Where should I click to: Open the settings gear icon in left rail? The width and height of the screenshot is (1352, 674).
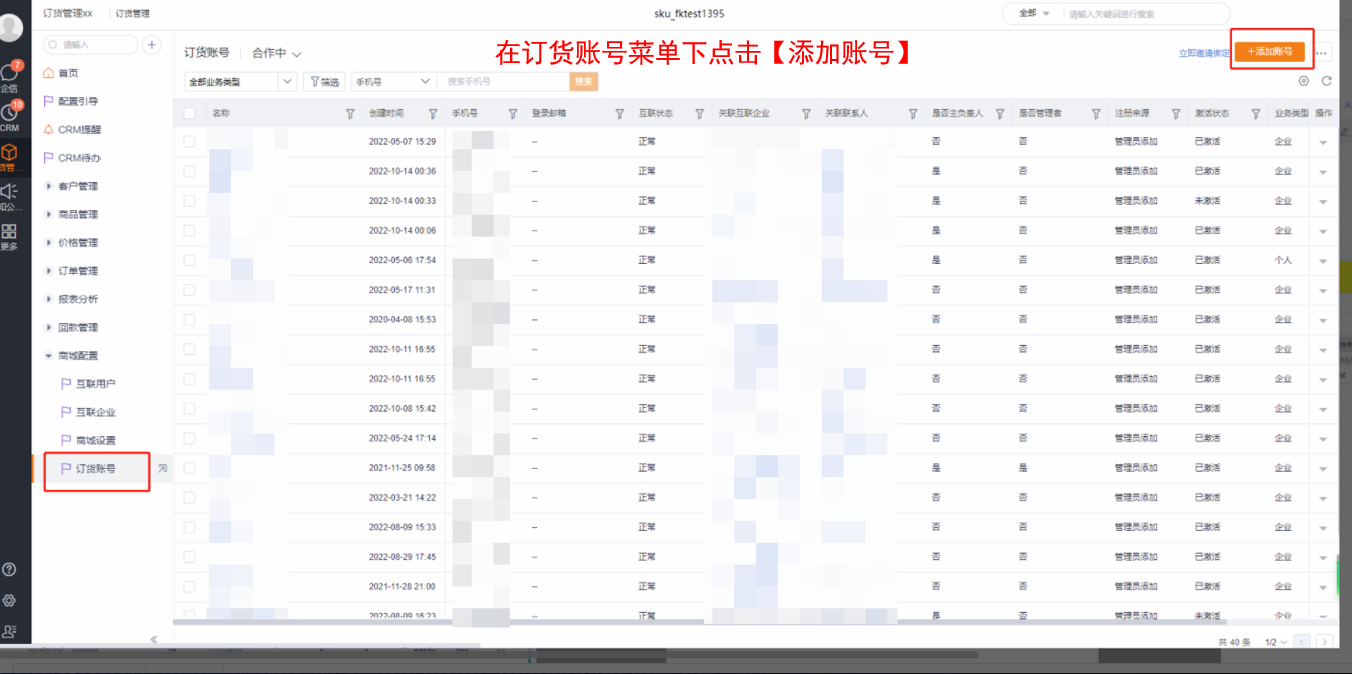[x=9, y=600]
